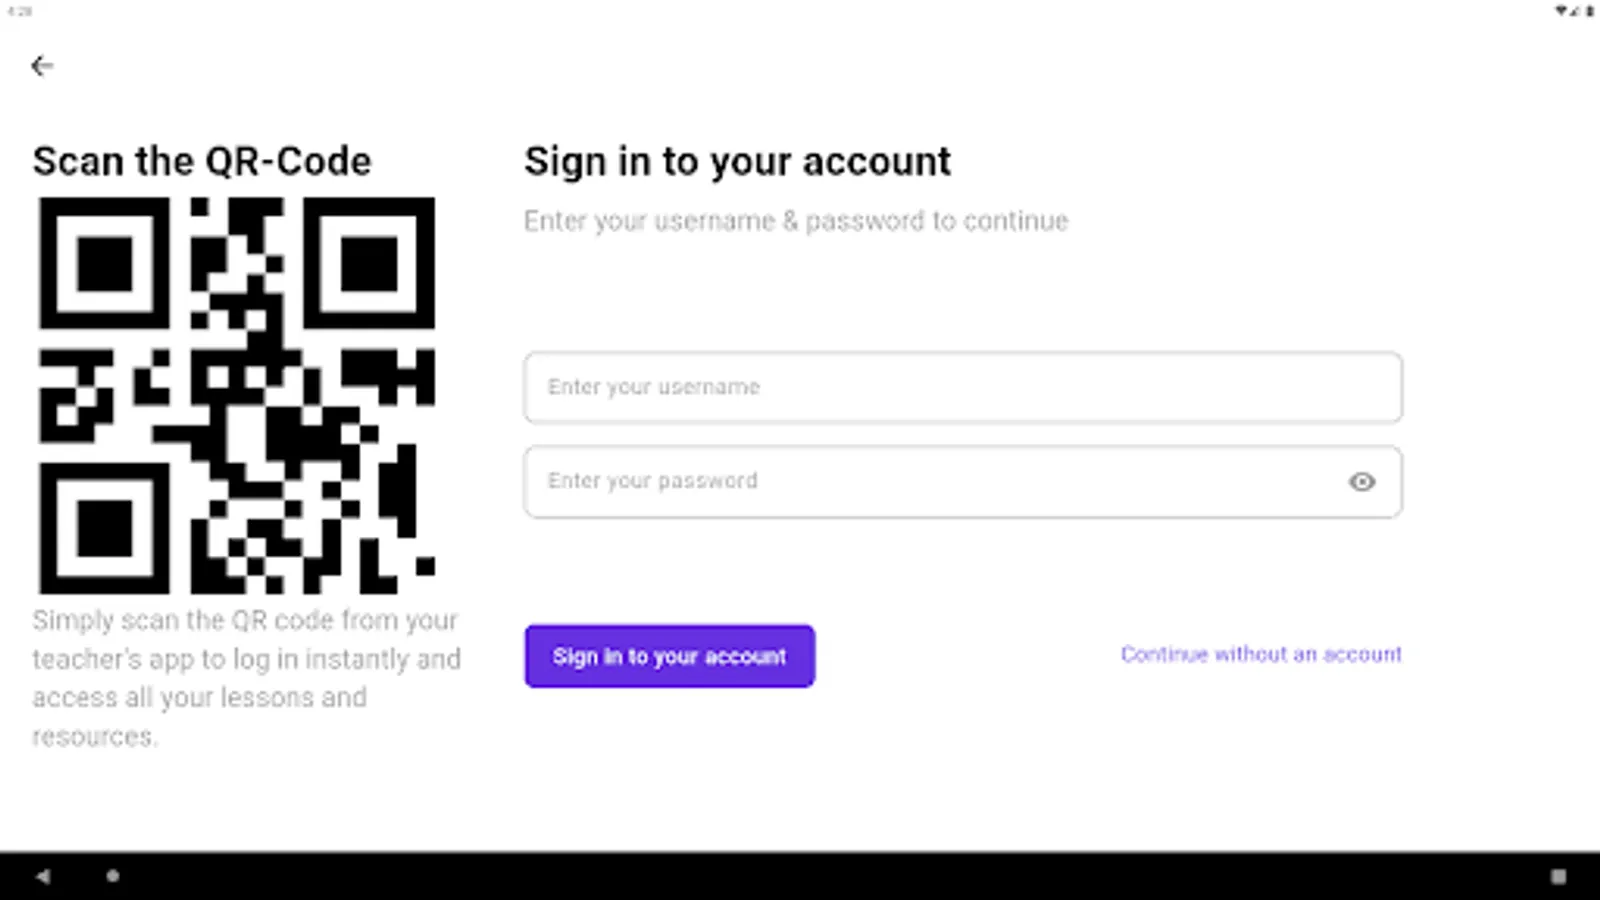The image size is (1600, 900).
Task: Tap the clock time in status bar
Action: pyautogui.click(x=19, y=11)
